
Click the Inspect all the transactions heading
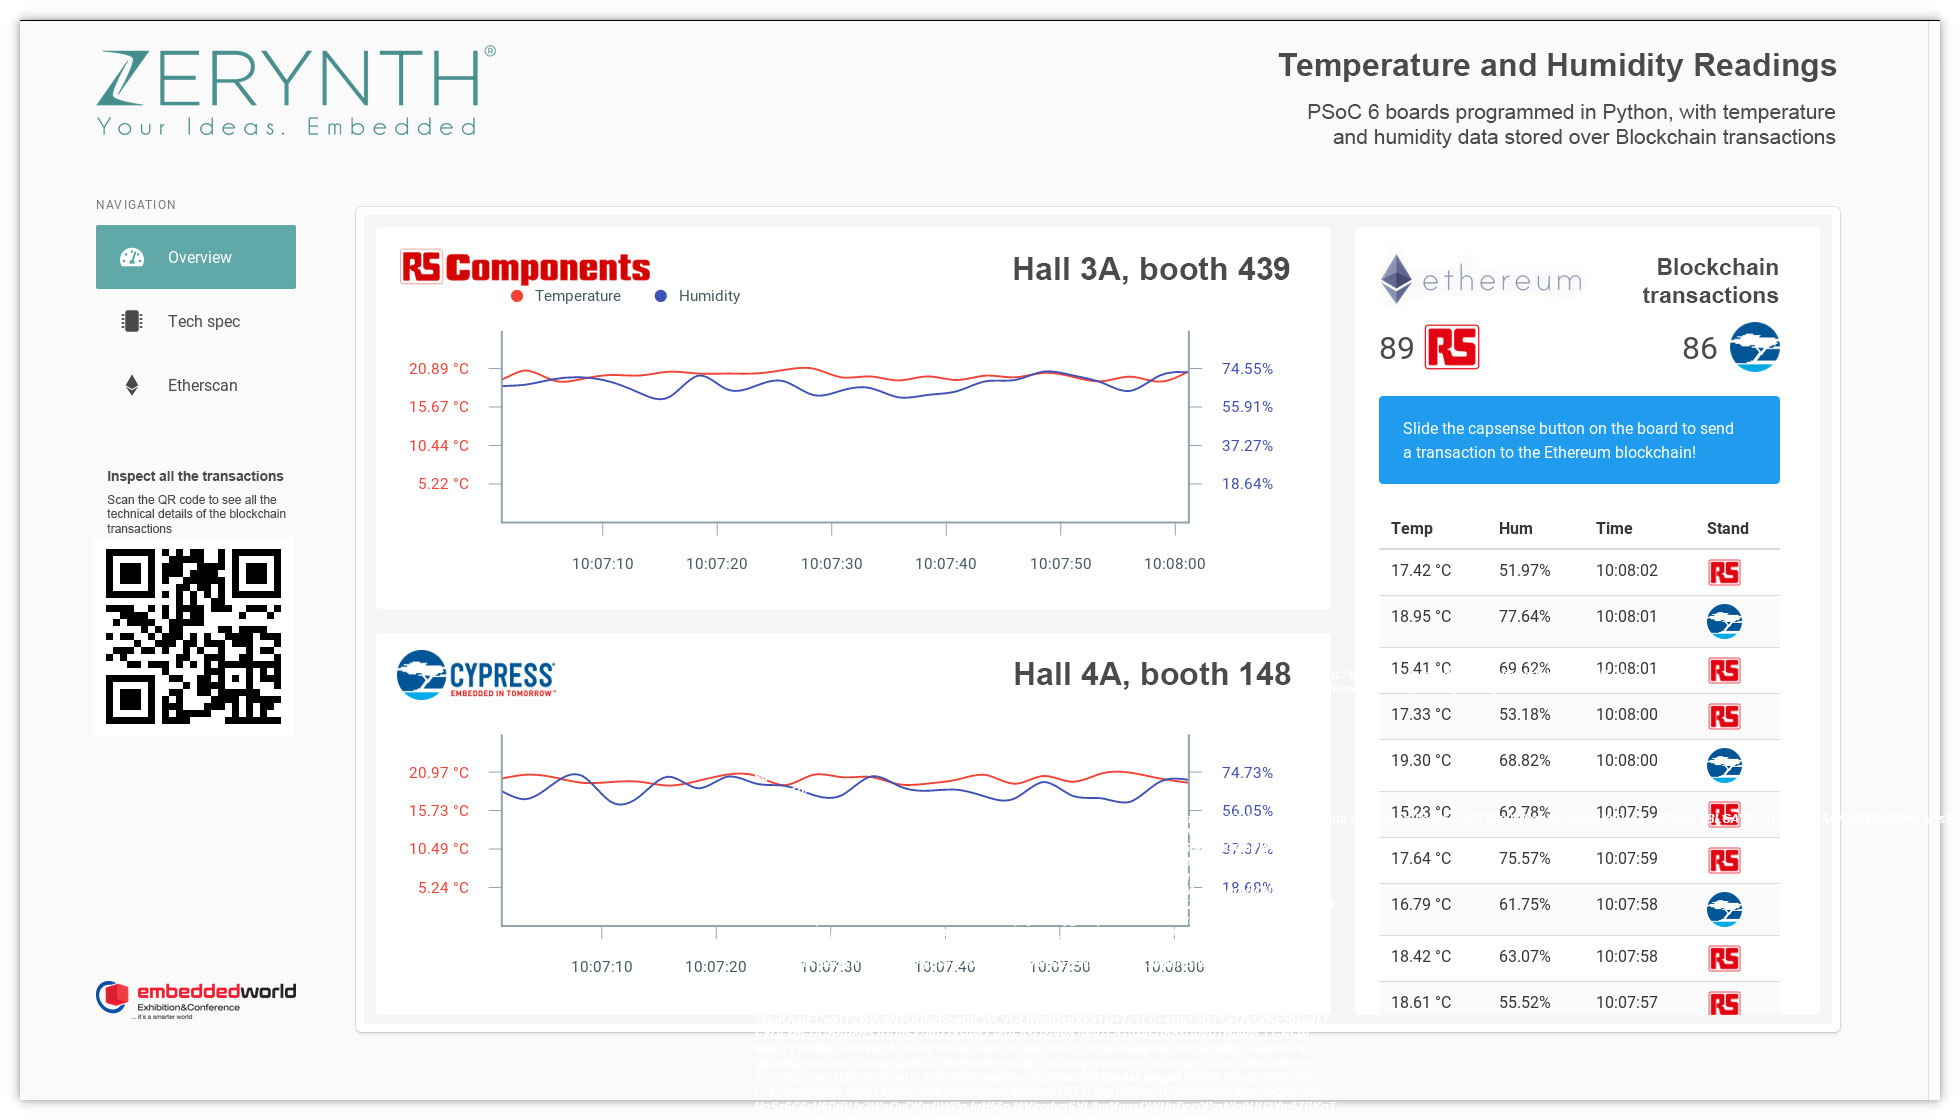click(x=195, y=476)
